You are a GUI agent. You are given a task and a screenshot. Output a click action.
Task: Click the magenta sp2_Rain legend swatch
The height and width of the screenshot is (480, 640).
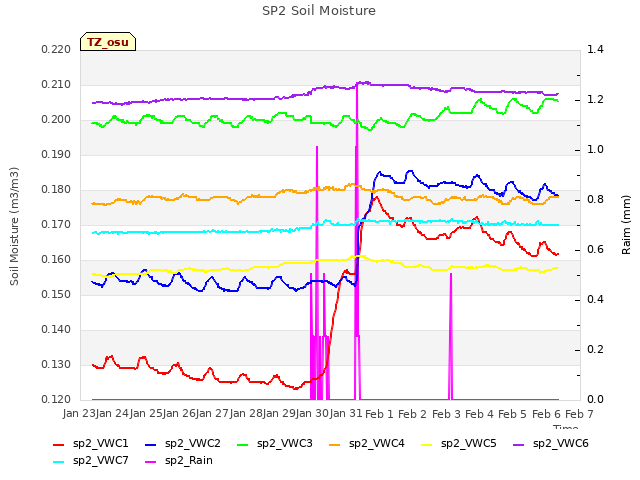coord(151,462)
